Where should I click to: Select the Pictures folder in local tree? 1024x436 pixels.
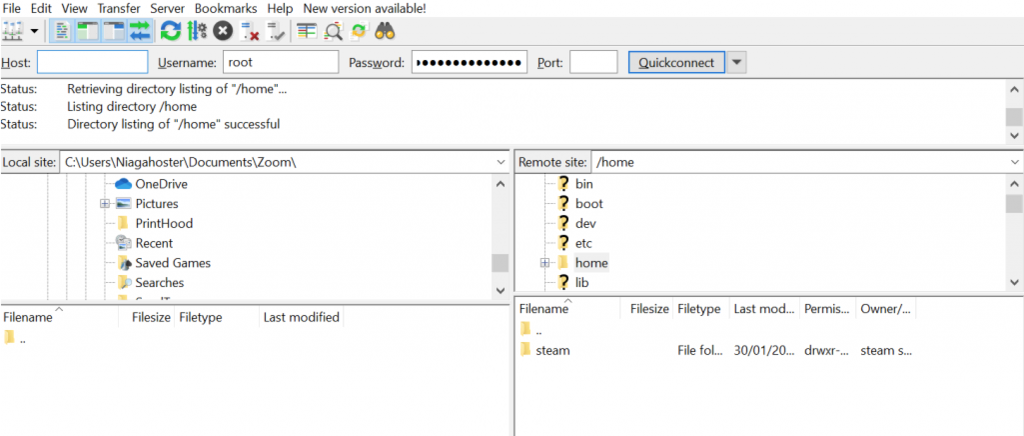pyautogui.click(x=157, y=204)
